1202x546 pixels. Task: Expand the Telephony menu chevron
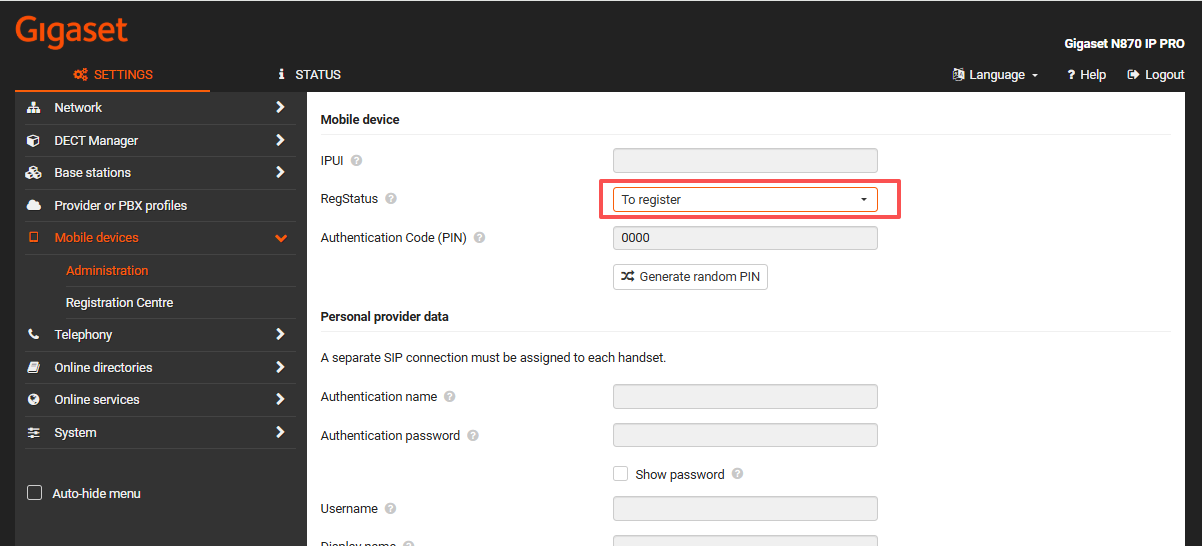click(280, 335)
